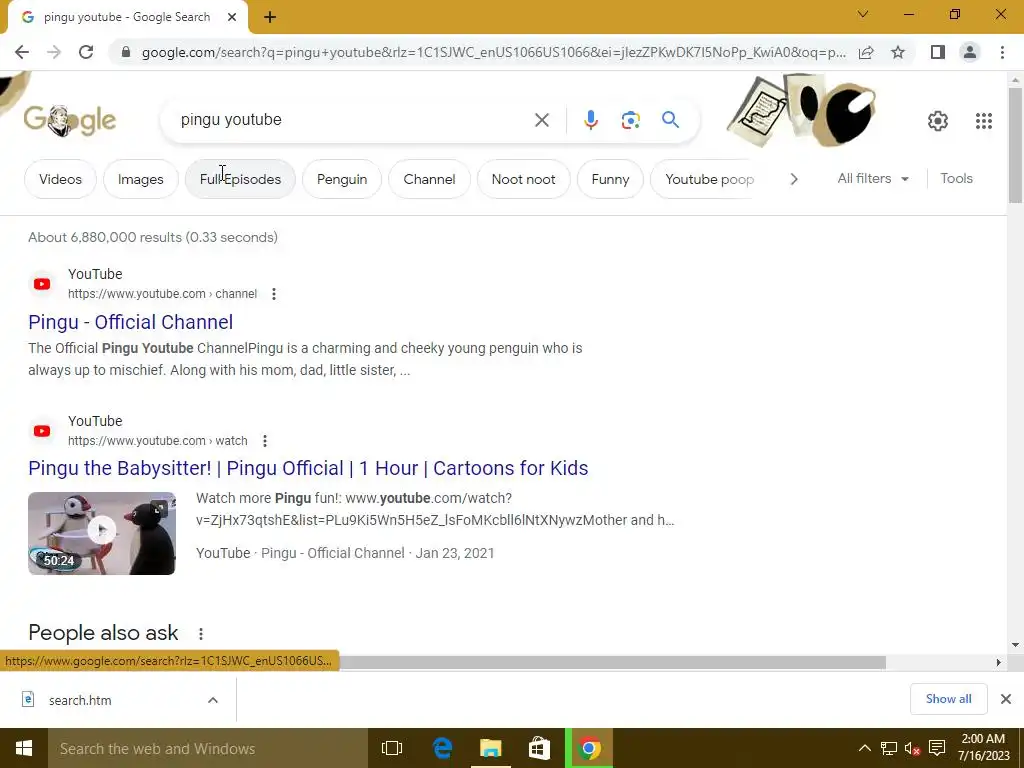Start voice search with microphone
Viewport: 1024px width, 768px height.
[x=590, y=120]
